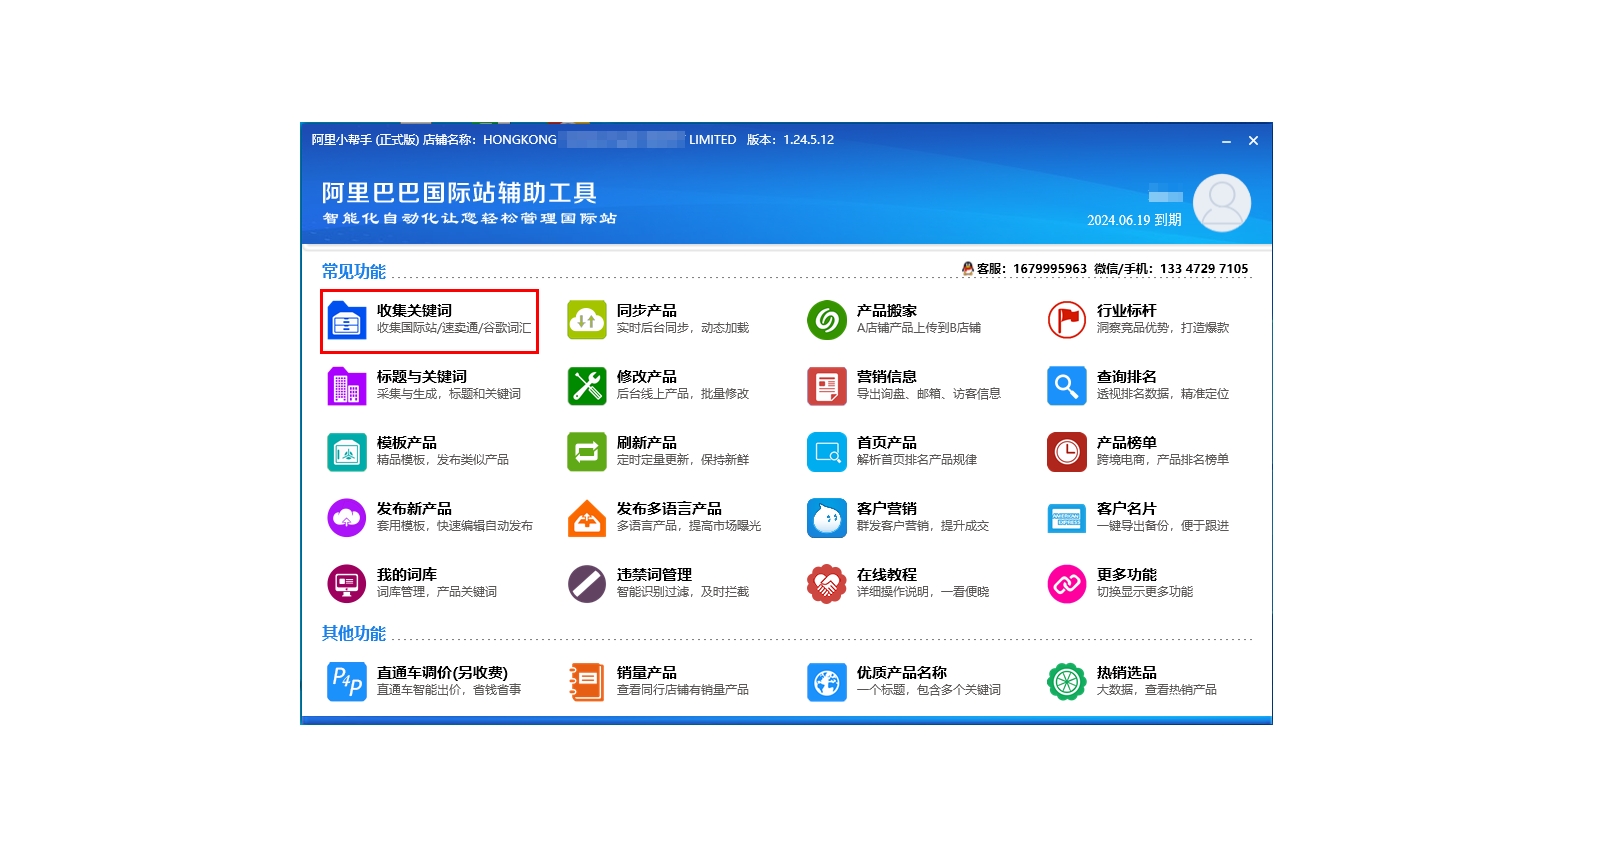
Task: Open the 客户营销 blue mascot icon
Action: click(827, 518)
